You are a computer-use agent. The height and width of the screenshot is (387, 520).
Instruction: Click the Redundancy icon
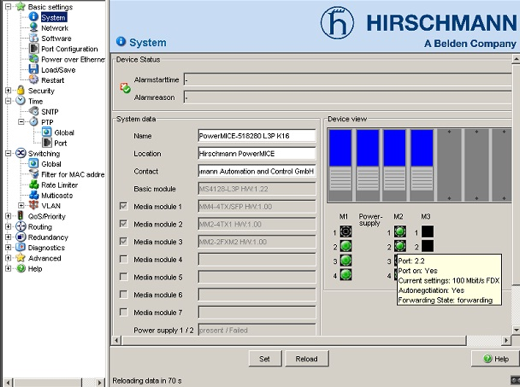tap(21, 237)
